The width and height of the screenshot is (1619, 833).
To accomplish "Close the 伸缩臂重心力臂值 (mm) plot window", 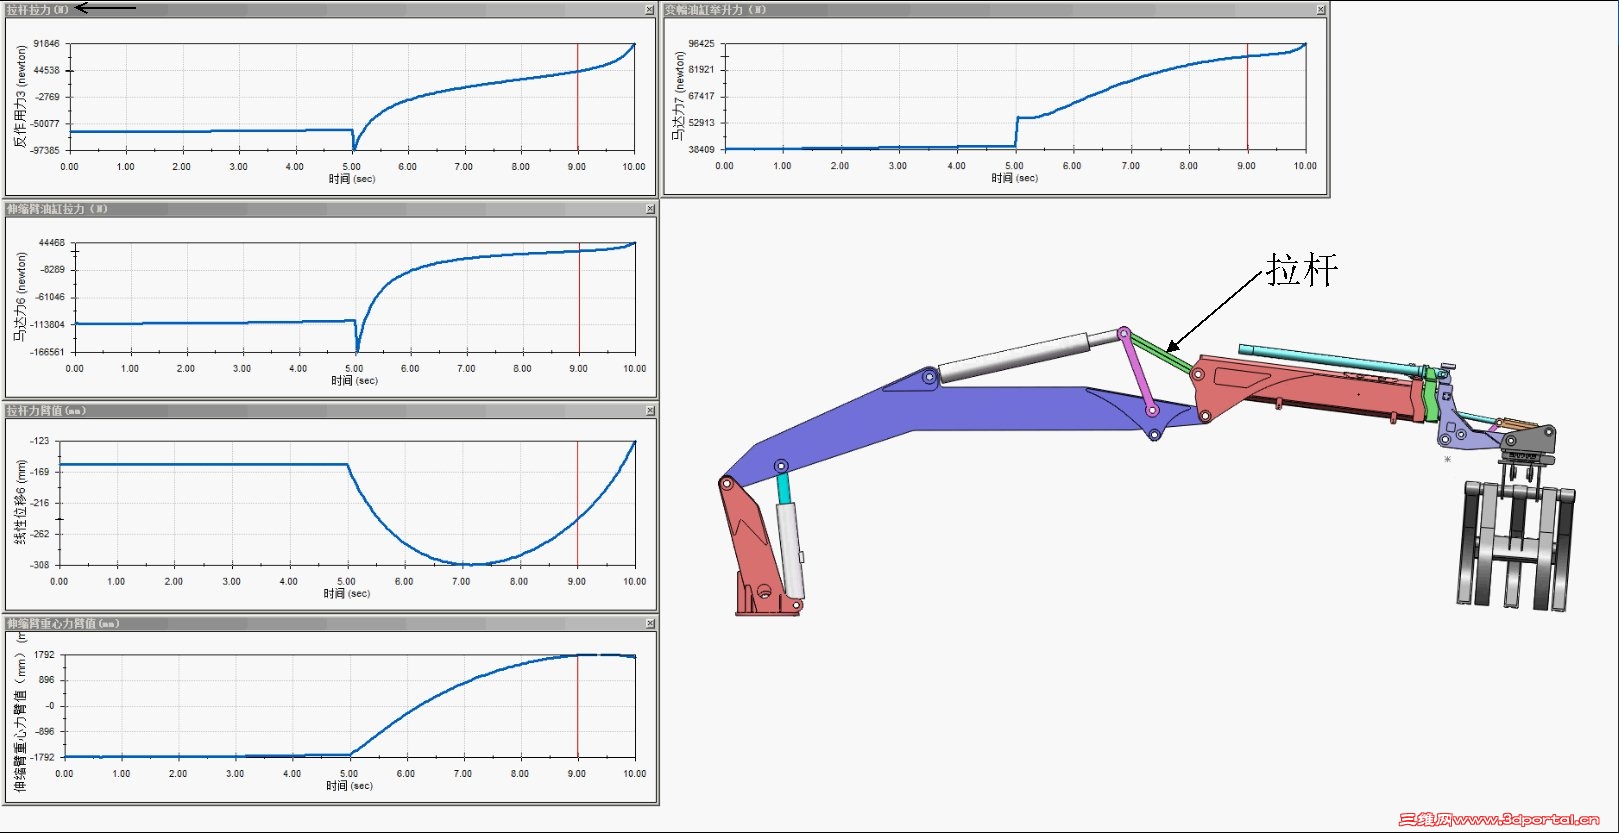I will click(650, 623).
